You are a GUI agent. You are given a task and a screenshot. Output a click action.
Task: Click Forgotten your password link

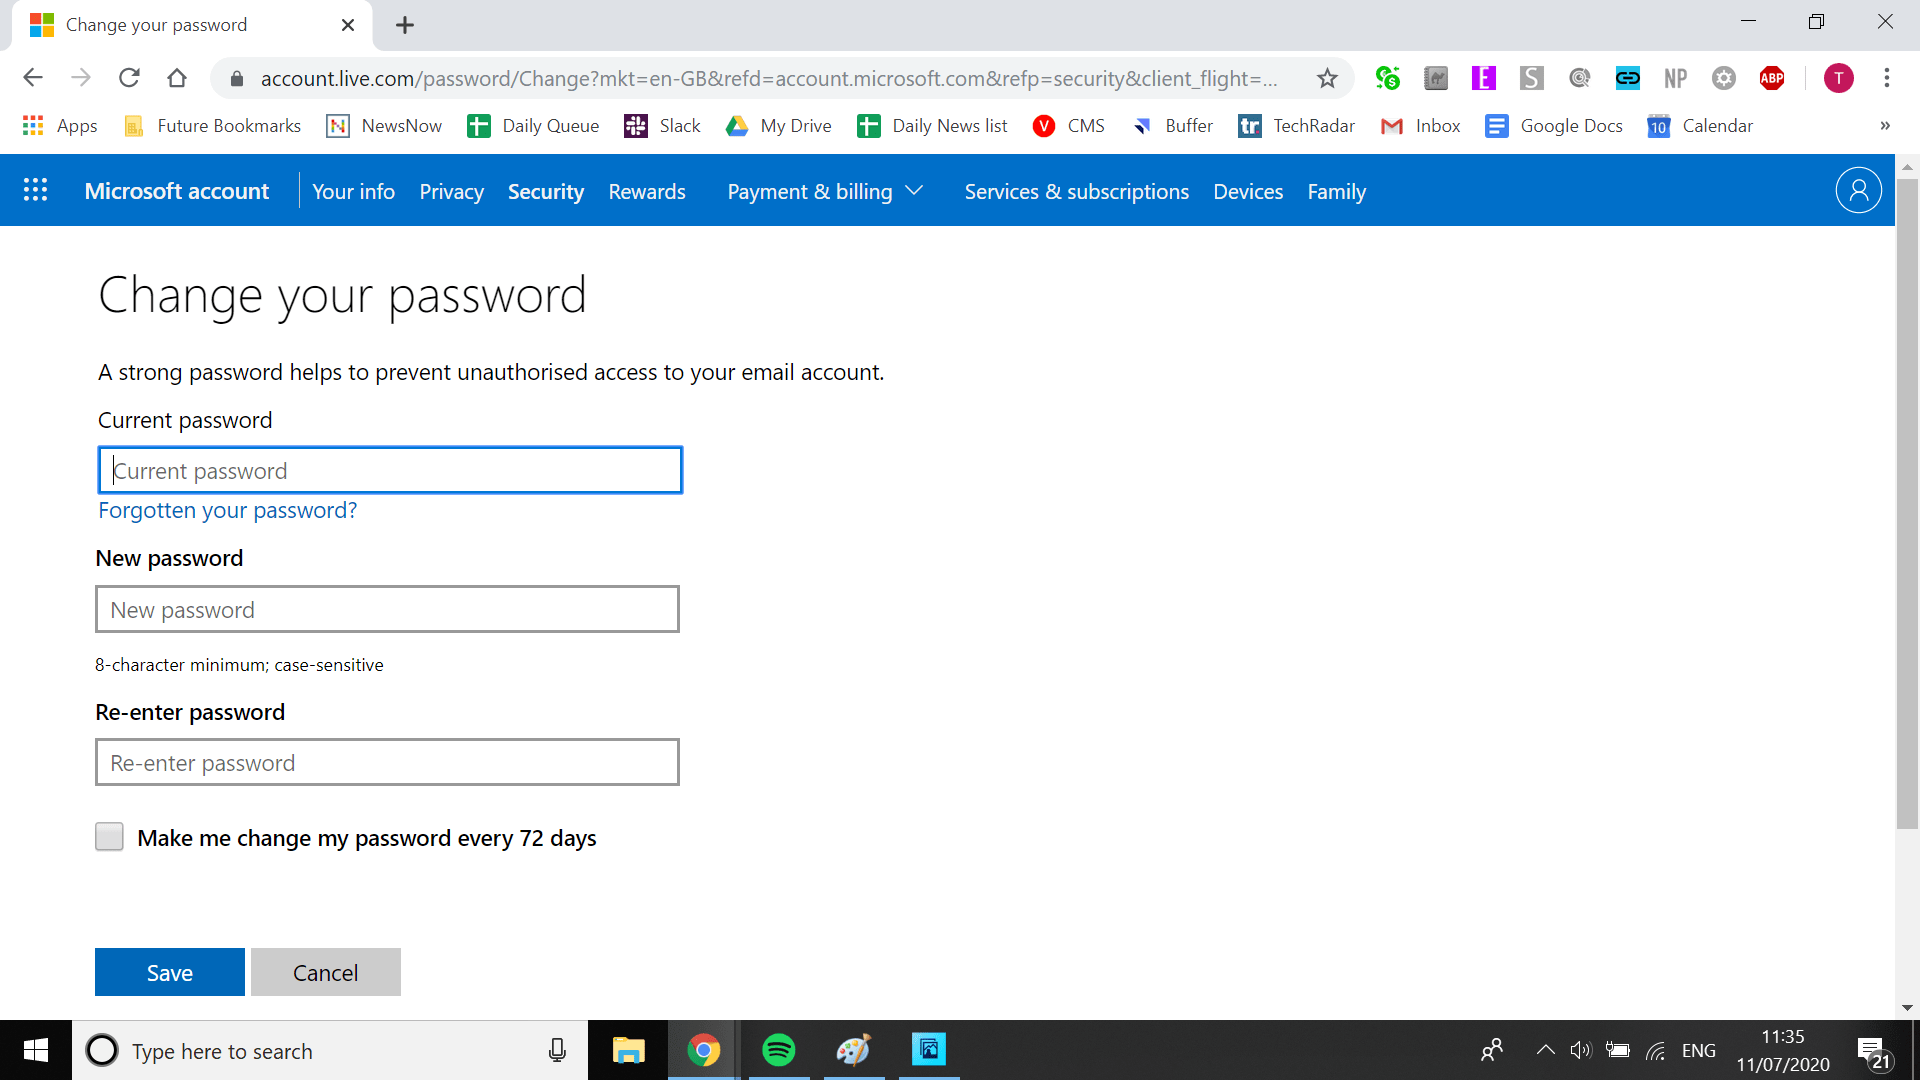click(x=227, y=510)
